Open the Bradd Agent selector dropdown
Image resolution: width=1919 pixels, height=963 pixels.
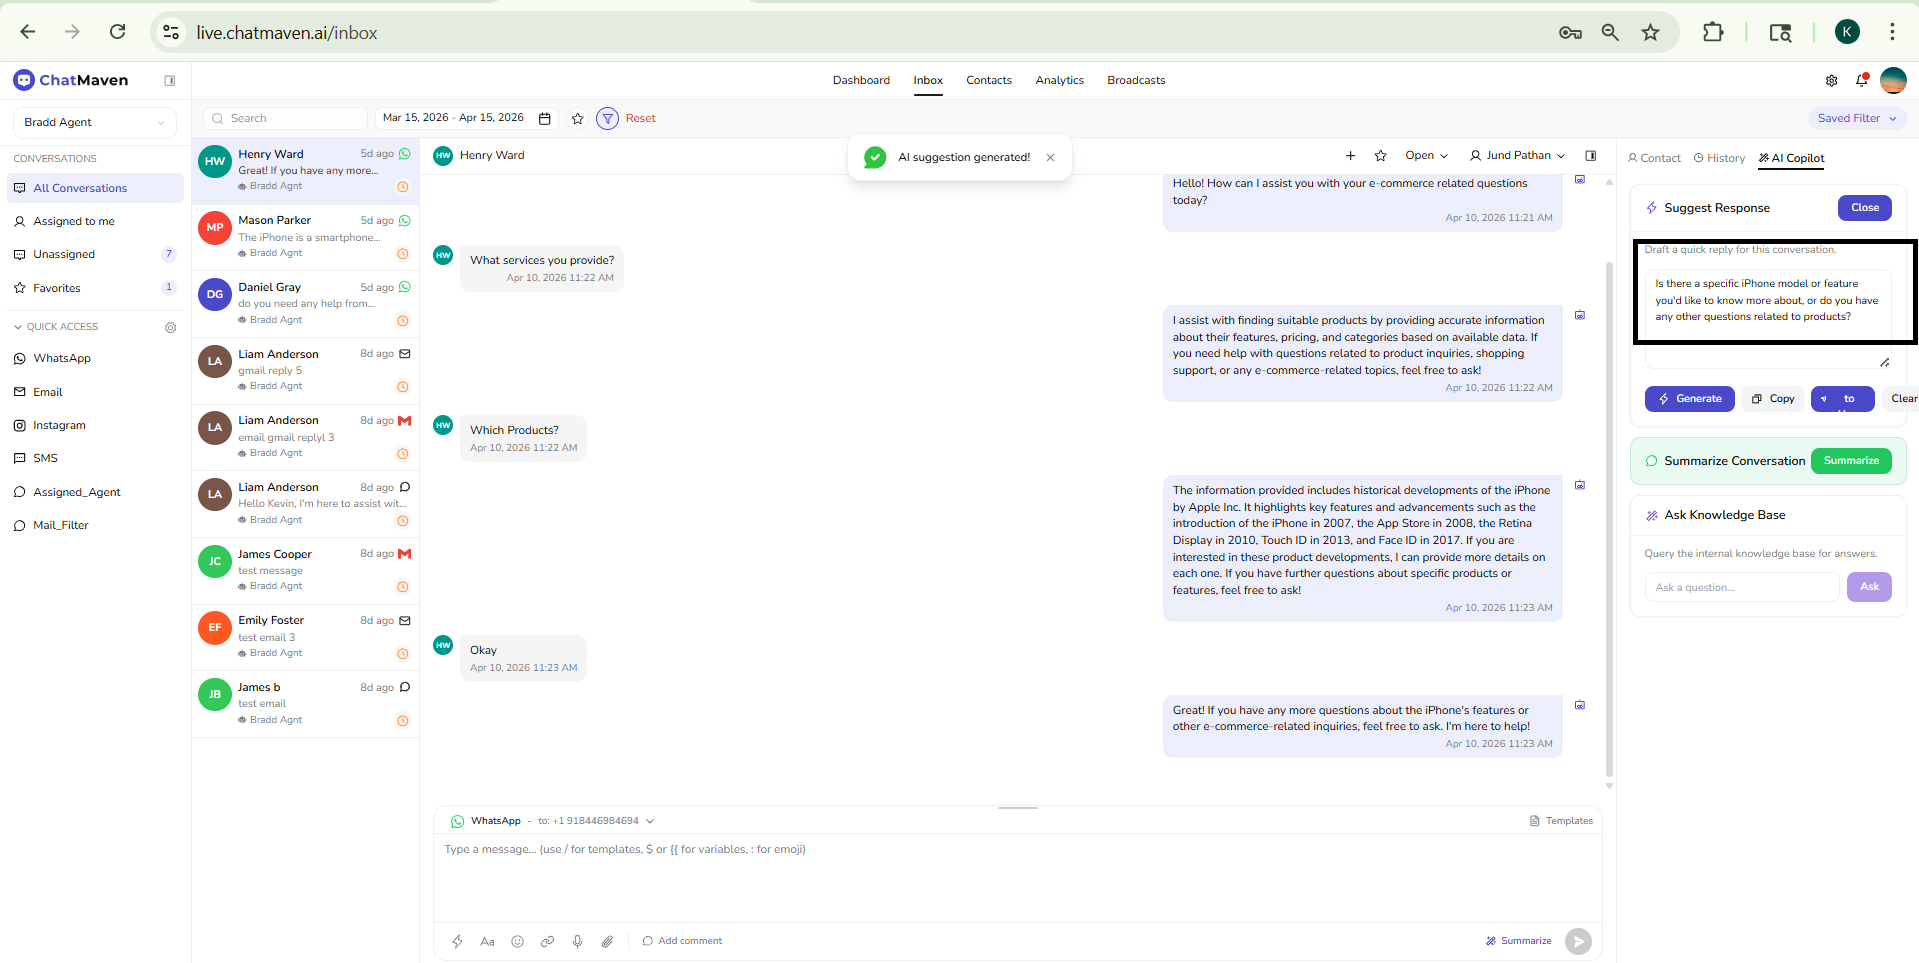pos(94,122)
